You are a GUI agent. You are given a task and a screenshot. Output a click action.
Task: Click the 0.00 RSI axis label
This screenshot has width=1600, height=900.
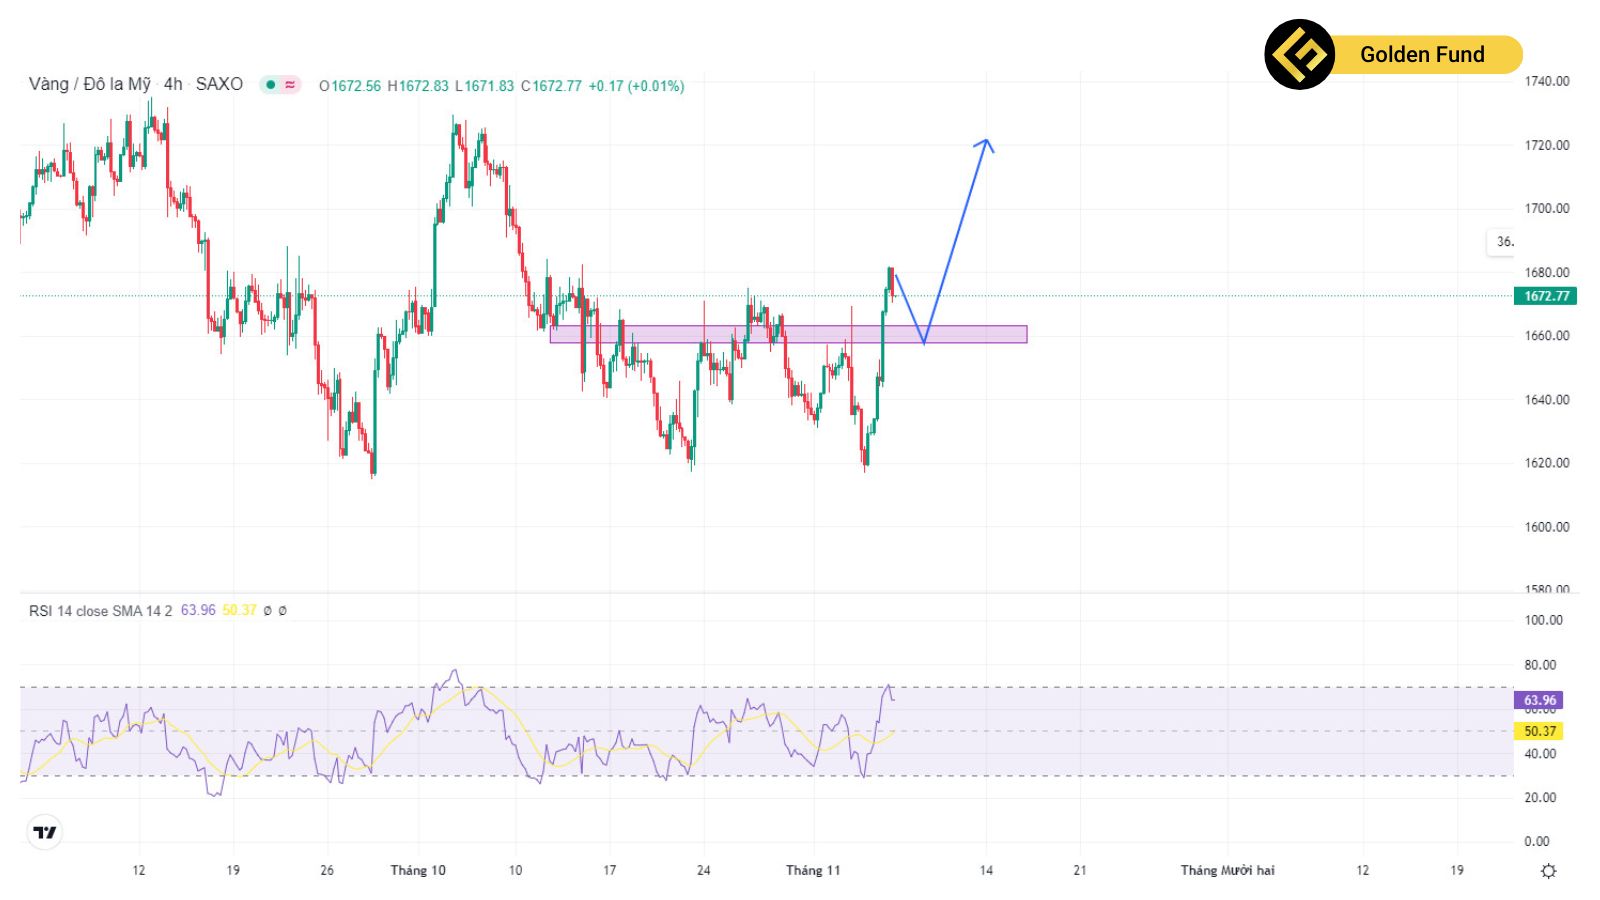point(1537,841)
